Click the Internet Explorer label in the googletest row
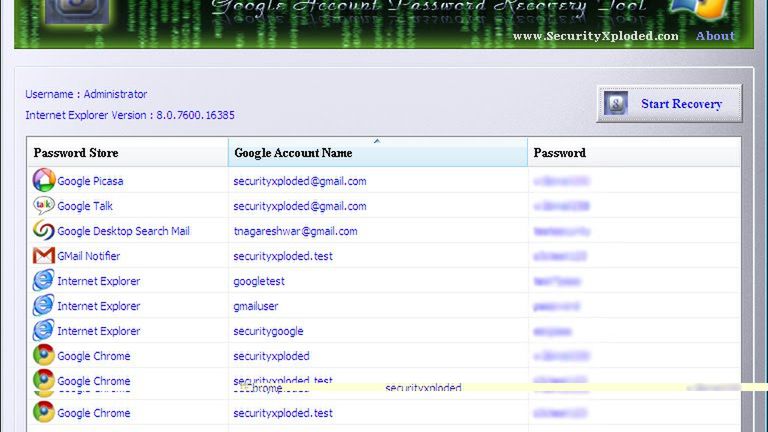 point(98,281)
